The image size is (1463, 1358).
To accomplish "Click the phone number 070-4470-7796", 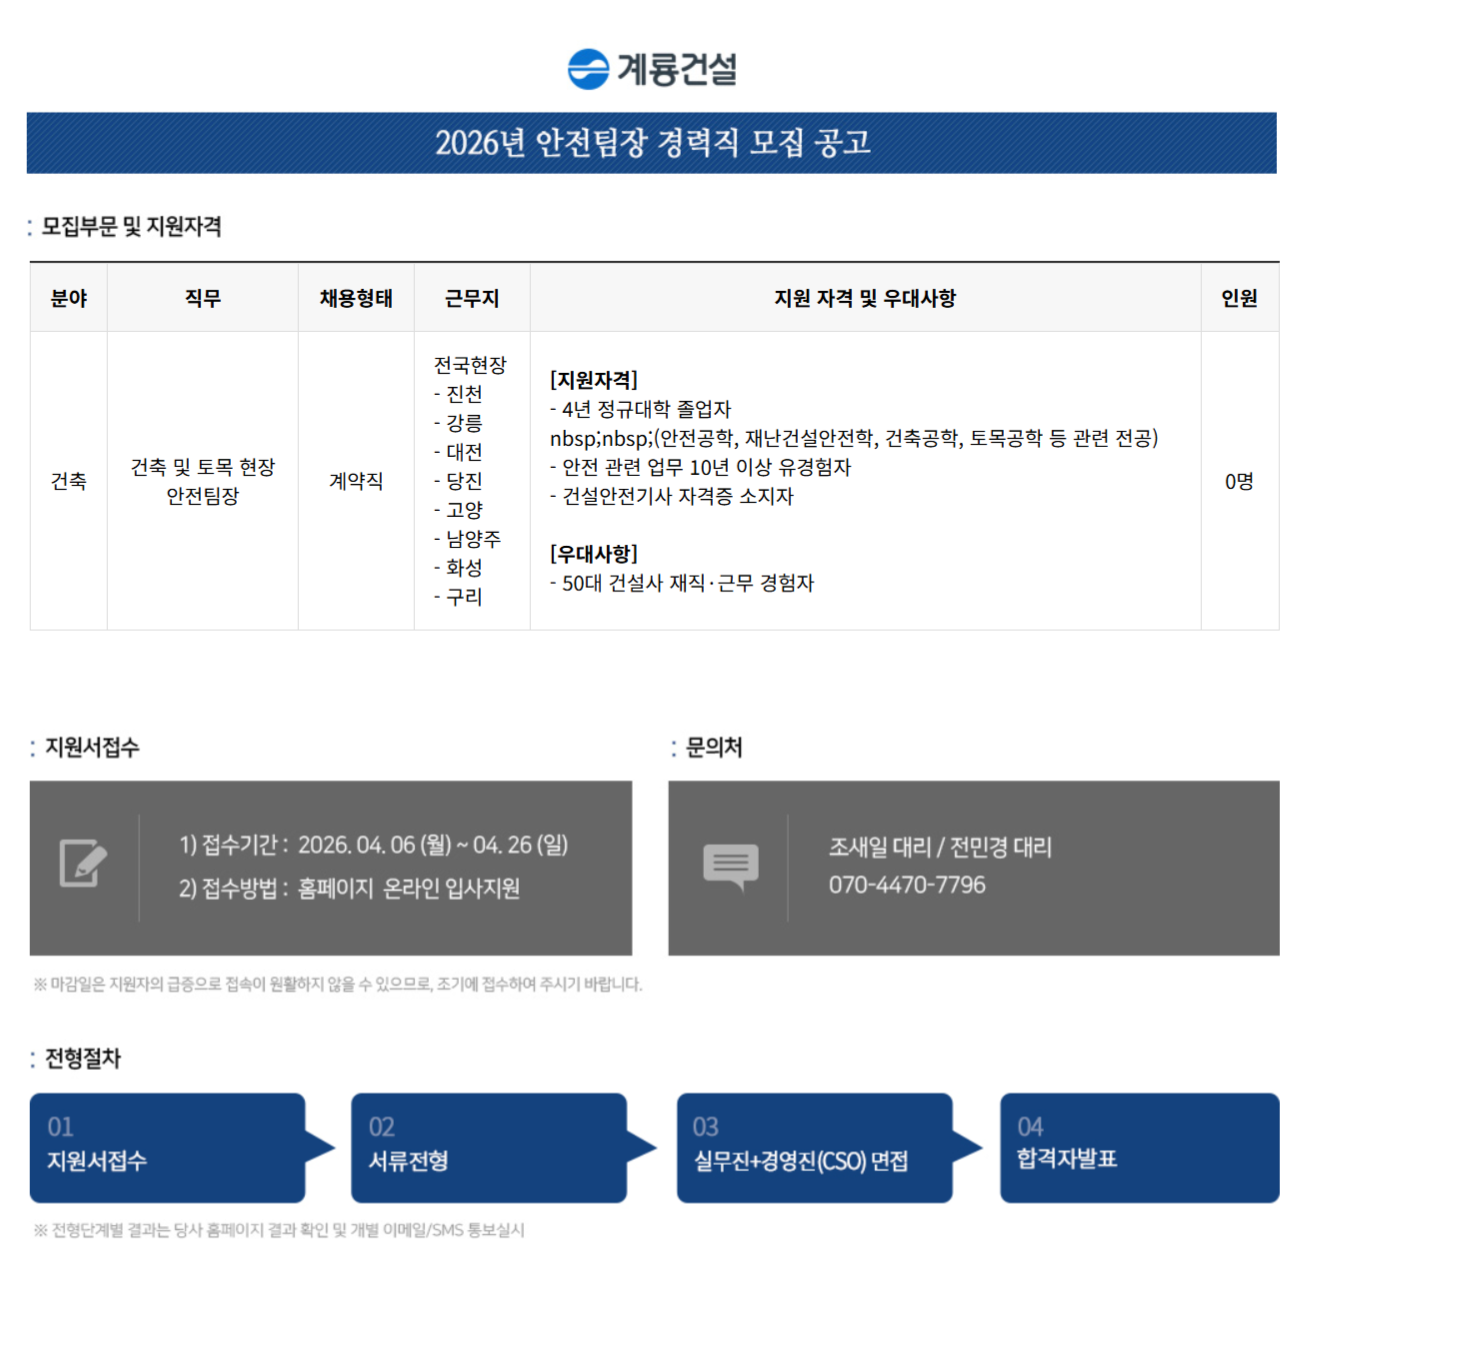I will coord(906,885).
